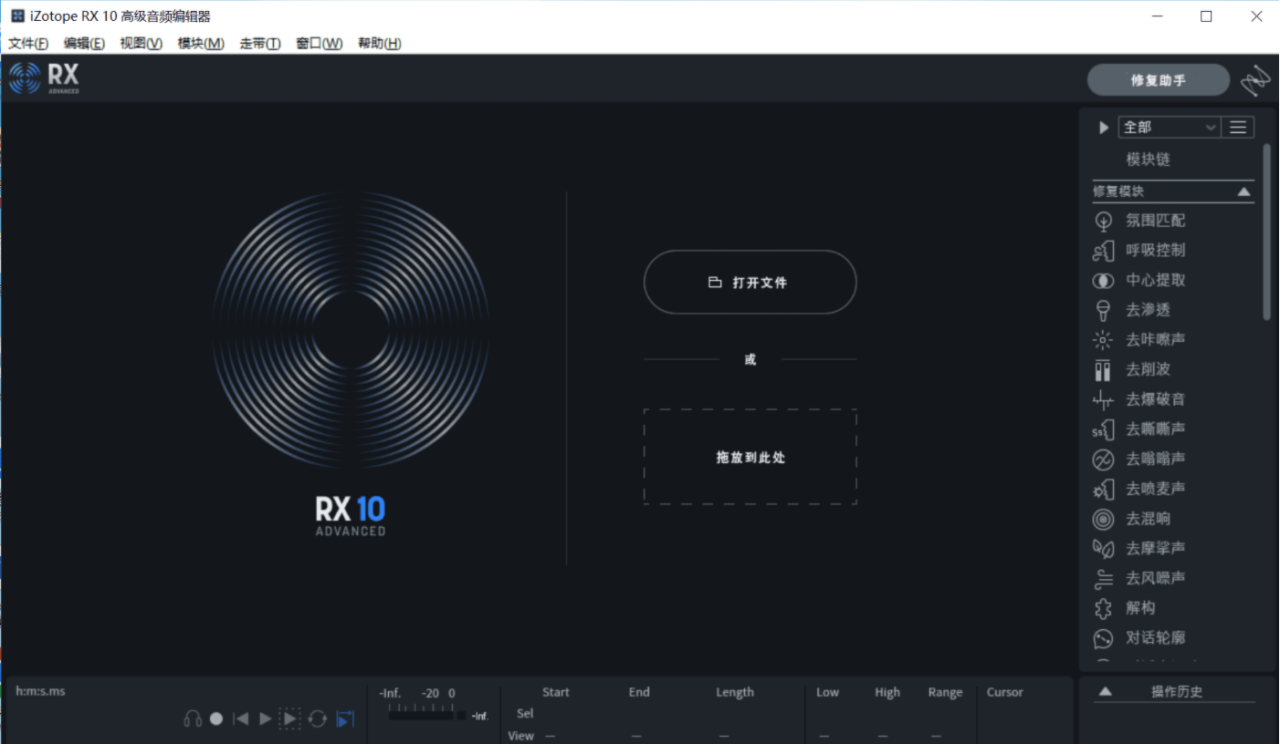This screenshot has width=1280, height=744.
Task: Open the 文件(F) menu
Action: click(x=28, y=43)
